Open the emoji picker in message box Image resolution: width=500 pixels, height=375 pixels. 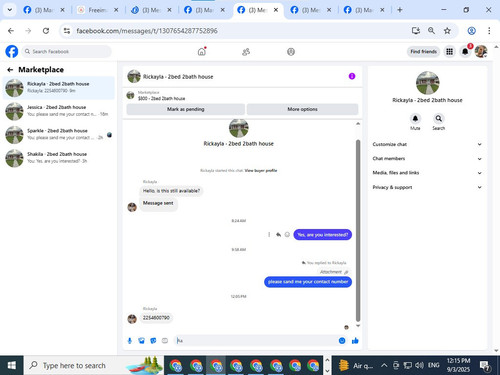tap(342, 341)
